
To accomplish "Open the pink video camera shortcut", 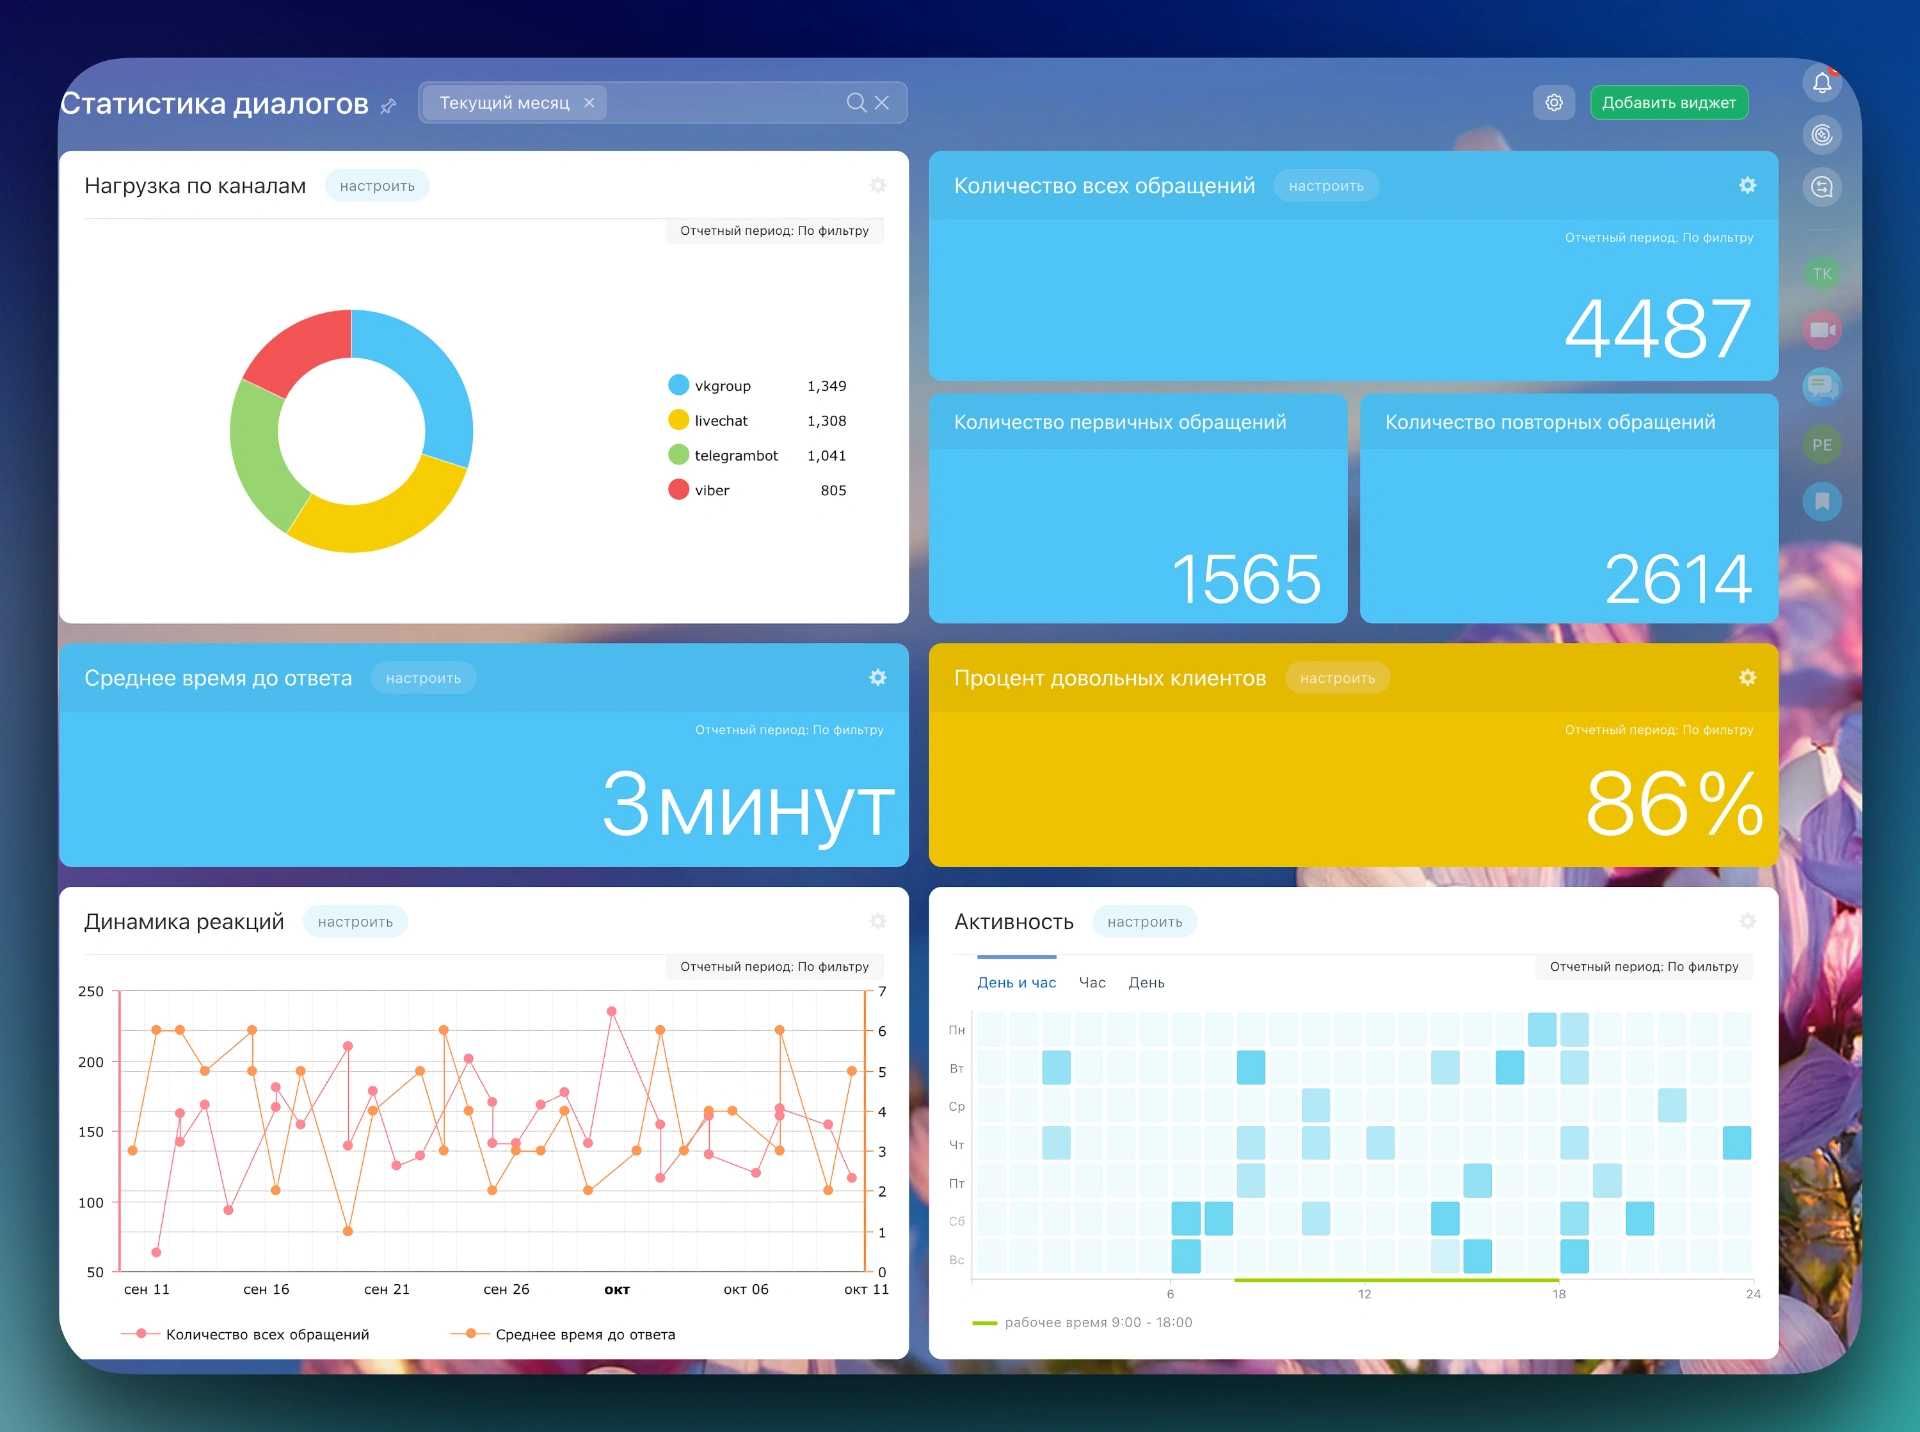I will pyautogui.click(x=1822, y=330).
